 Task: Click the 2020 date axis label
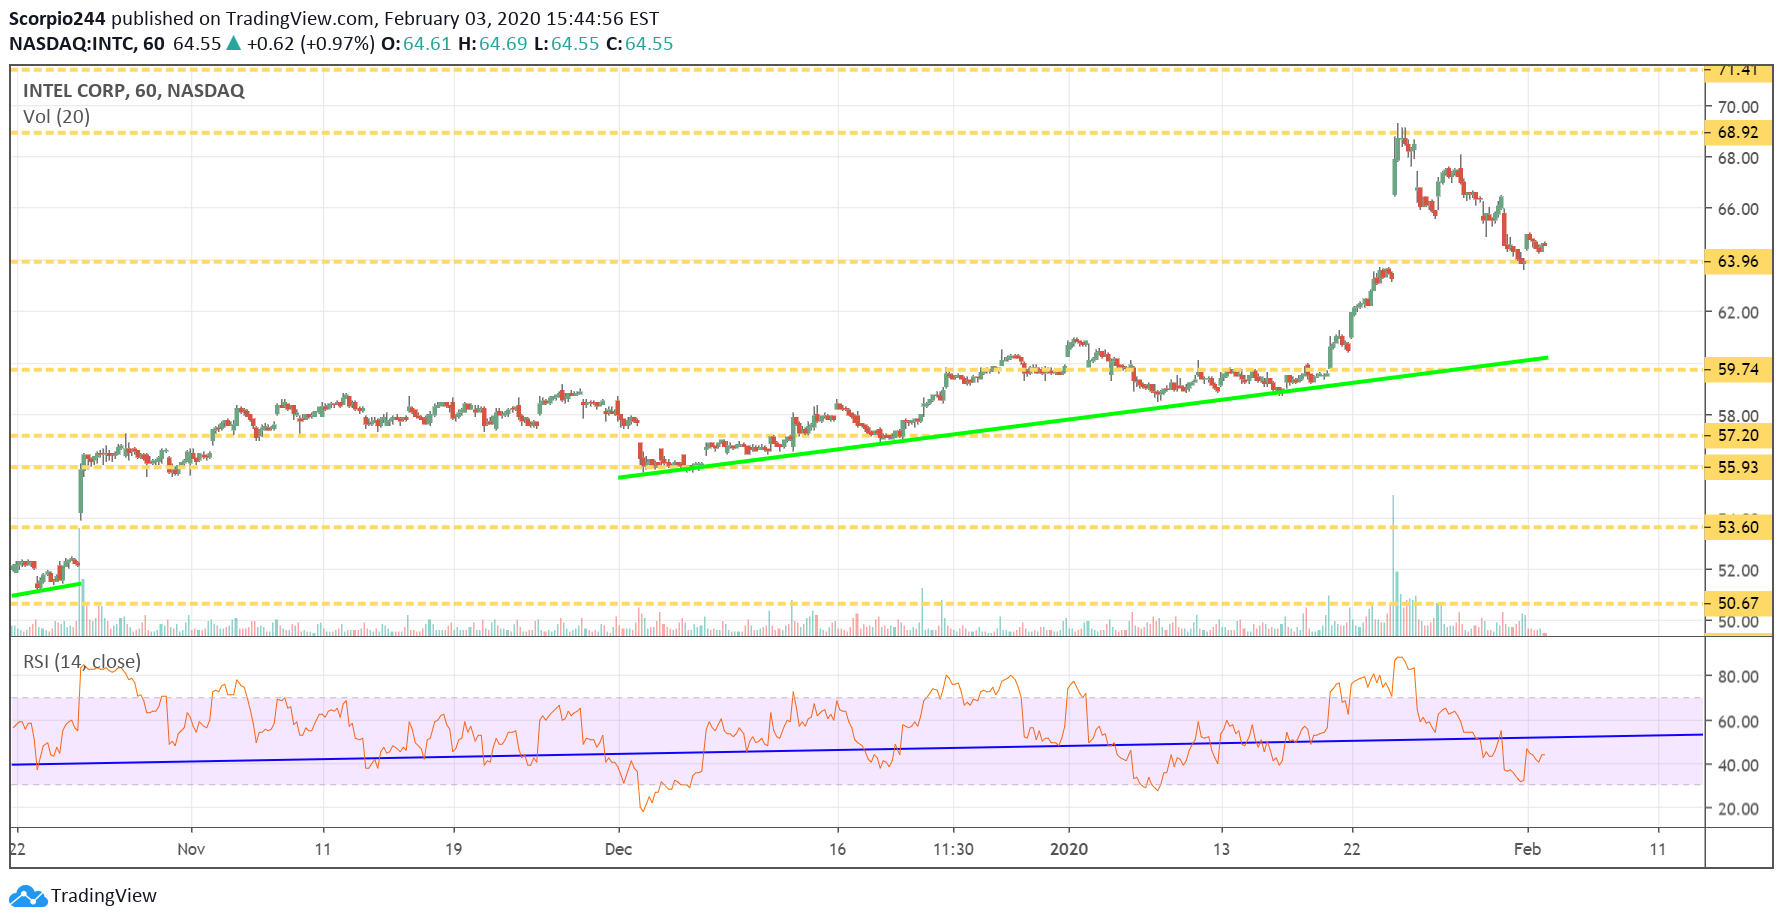tap(1069, 849)
